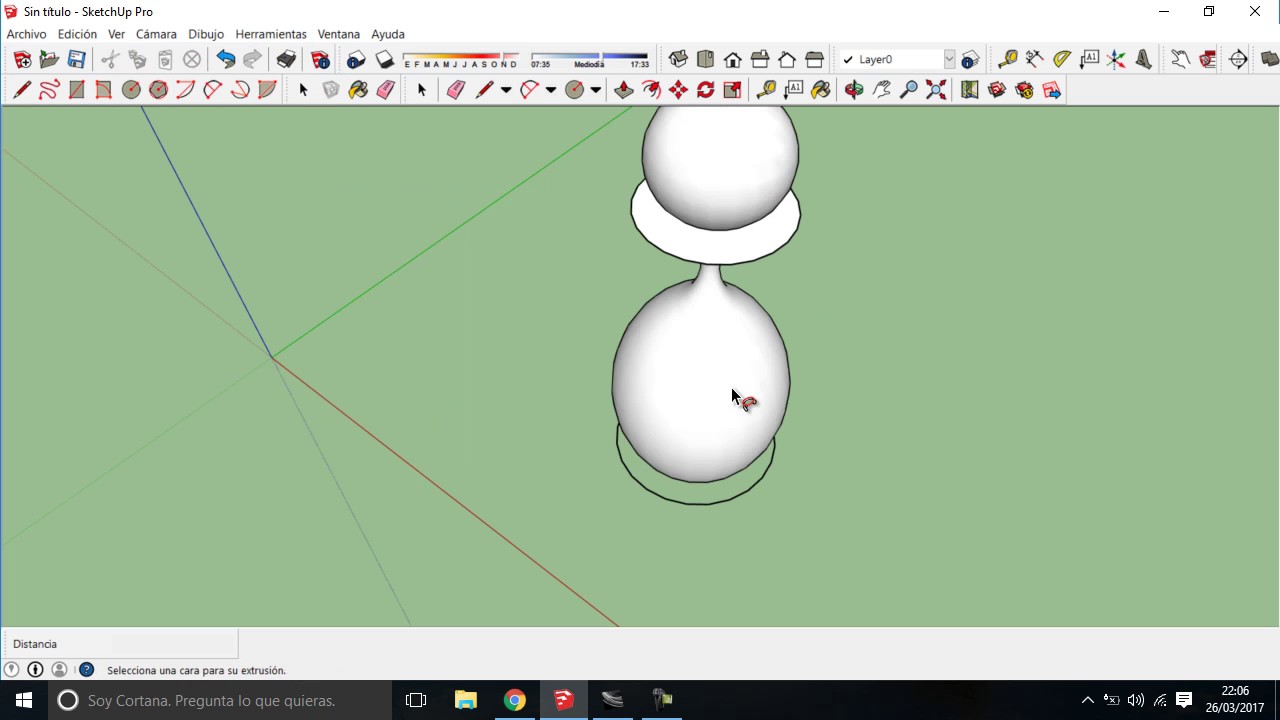Save the model with the floppy icon
This screenshot has height=720, width=1280.
pyautogui.click(x=76, y=59)
